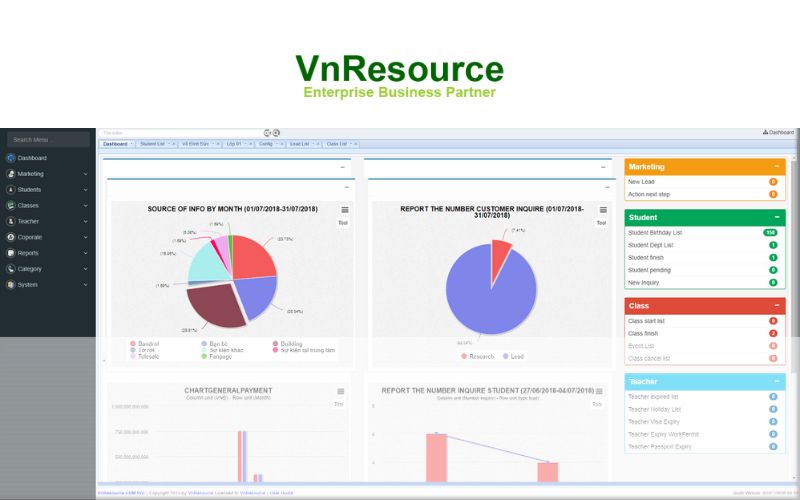Click the New Lead count badge

[773, 182]
